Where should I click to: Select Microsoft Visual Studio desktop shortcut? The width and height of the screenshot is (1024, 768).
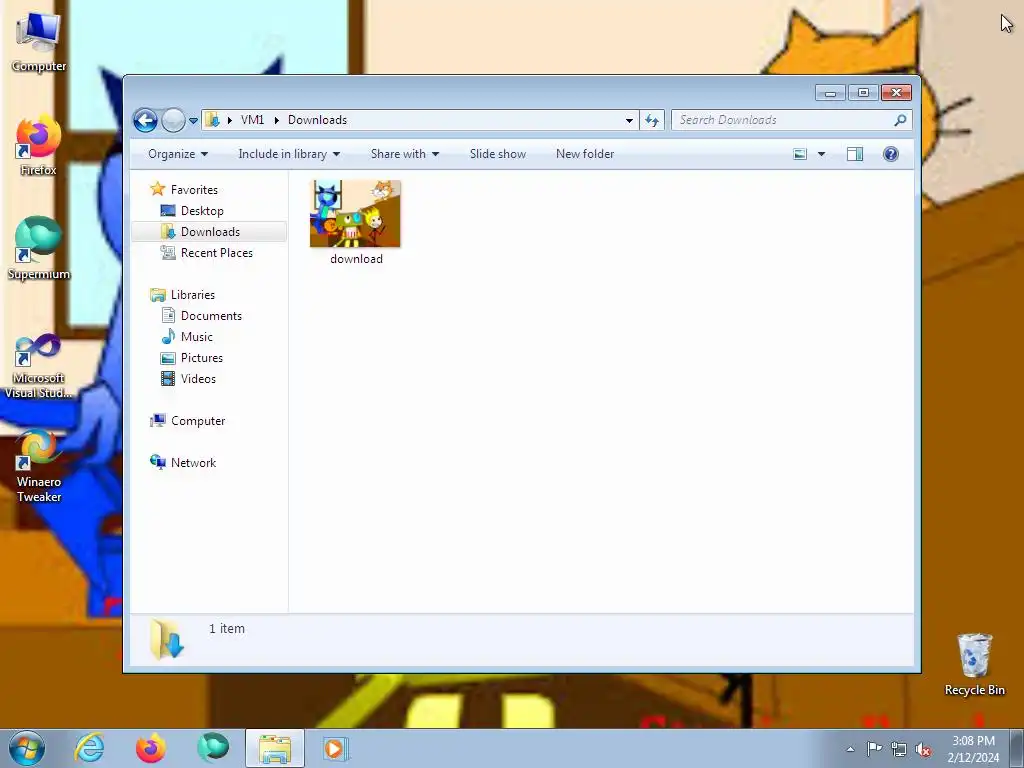39,366
